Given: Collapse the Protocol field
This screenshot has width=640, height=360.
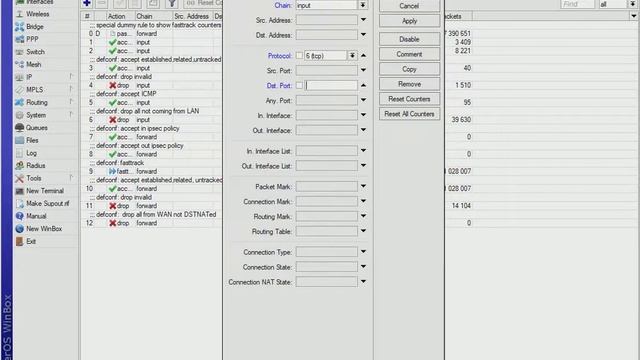Looking at the screenshot, I should pyautogui.click(x=363, y=56).
